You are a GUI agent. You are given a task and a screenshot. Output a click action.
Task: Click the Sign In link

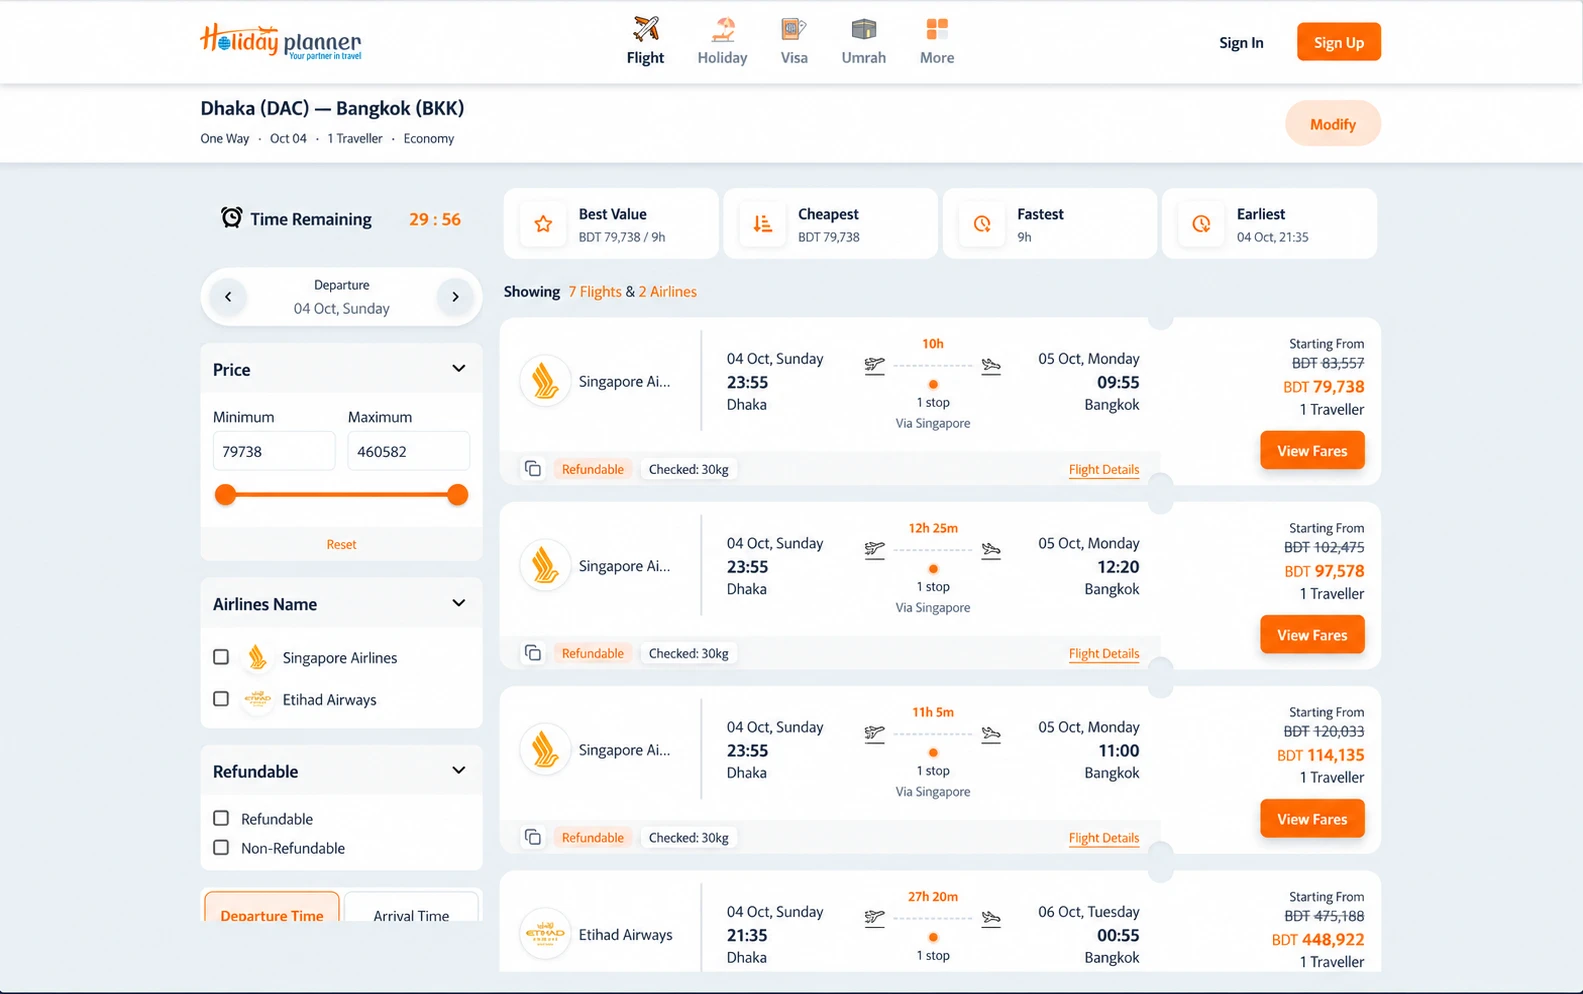point(1241,42)
